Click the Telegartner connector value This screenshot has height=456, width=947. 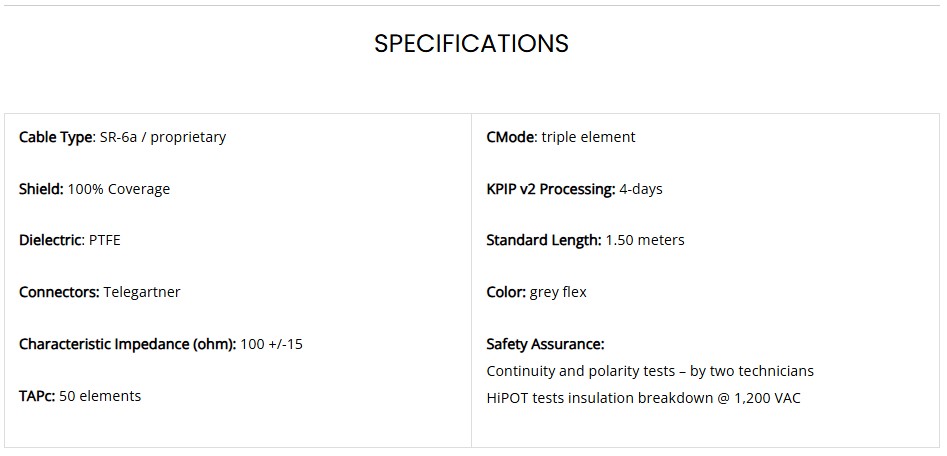[x=142, y=292]
